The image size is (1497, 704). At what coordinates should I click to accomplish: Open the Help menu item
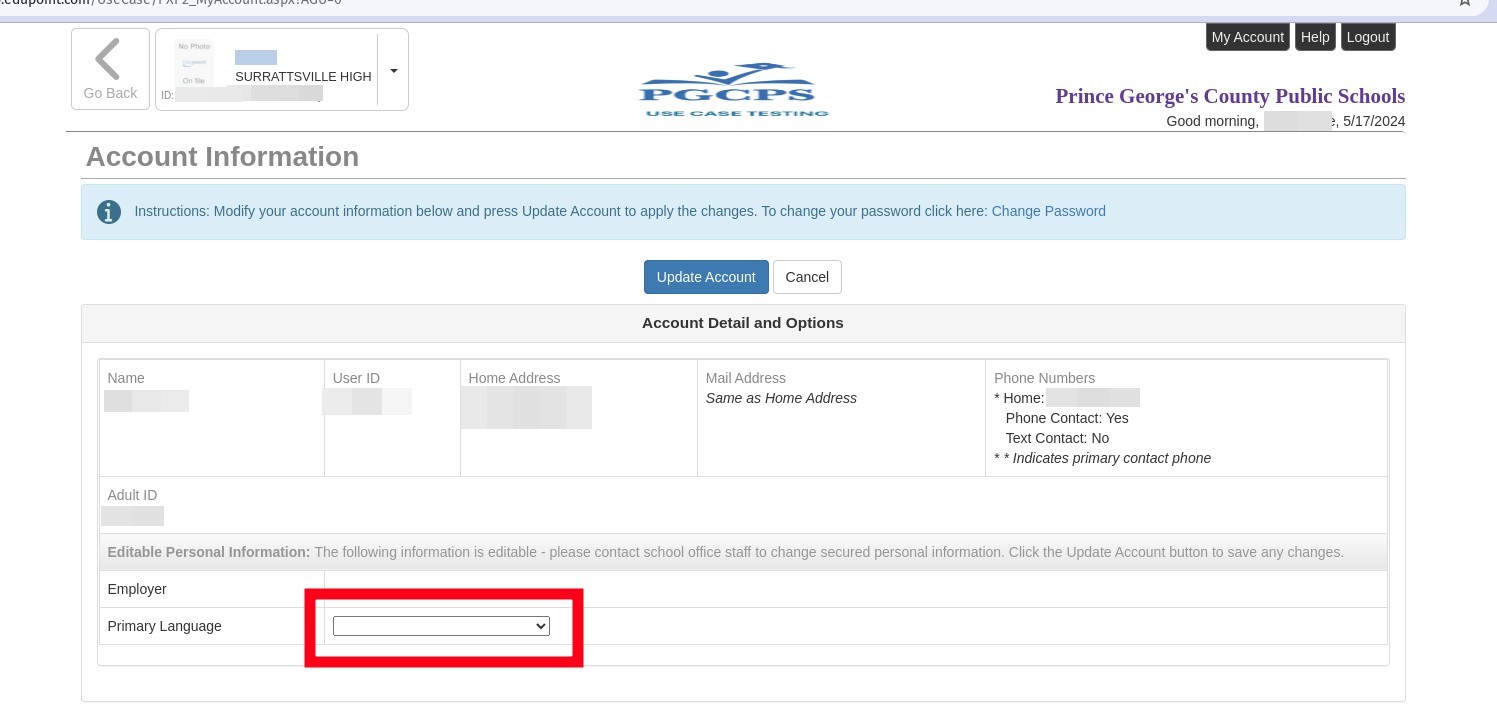click(1314, 37)
